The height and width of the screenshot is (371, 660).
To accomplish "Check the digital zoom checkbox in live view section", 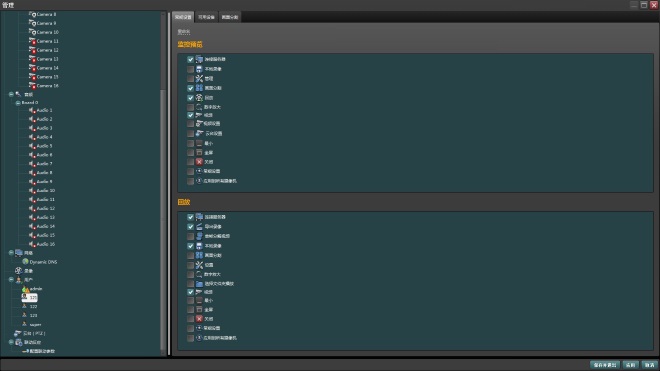I will 190,107.
